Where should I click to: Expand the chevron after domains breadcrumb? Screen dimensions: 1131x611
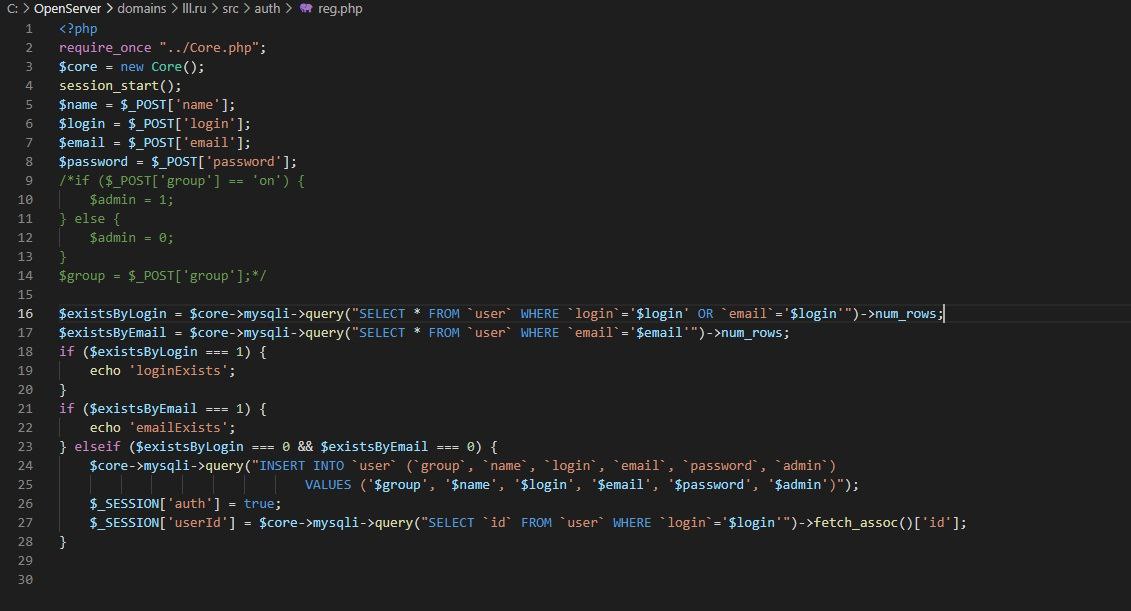(174, 9)
